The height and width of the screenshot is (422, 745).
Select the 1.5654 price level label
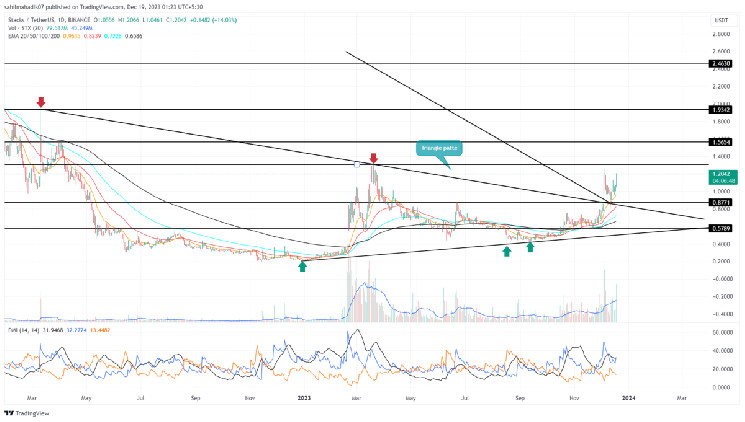(720, 142)
